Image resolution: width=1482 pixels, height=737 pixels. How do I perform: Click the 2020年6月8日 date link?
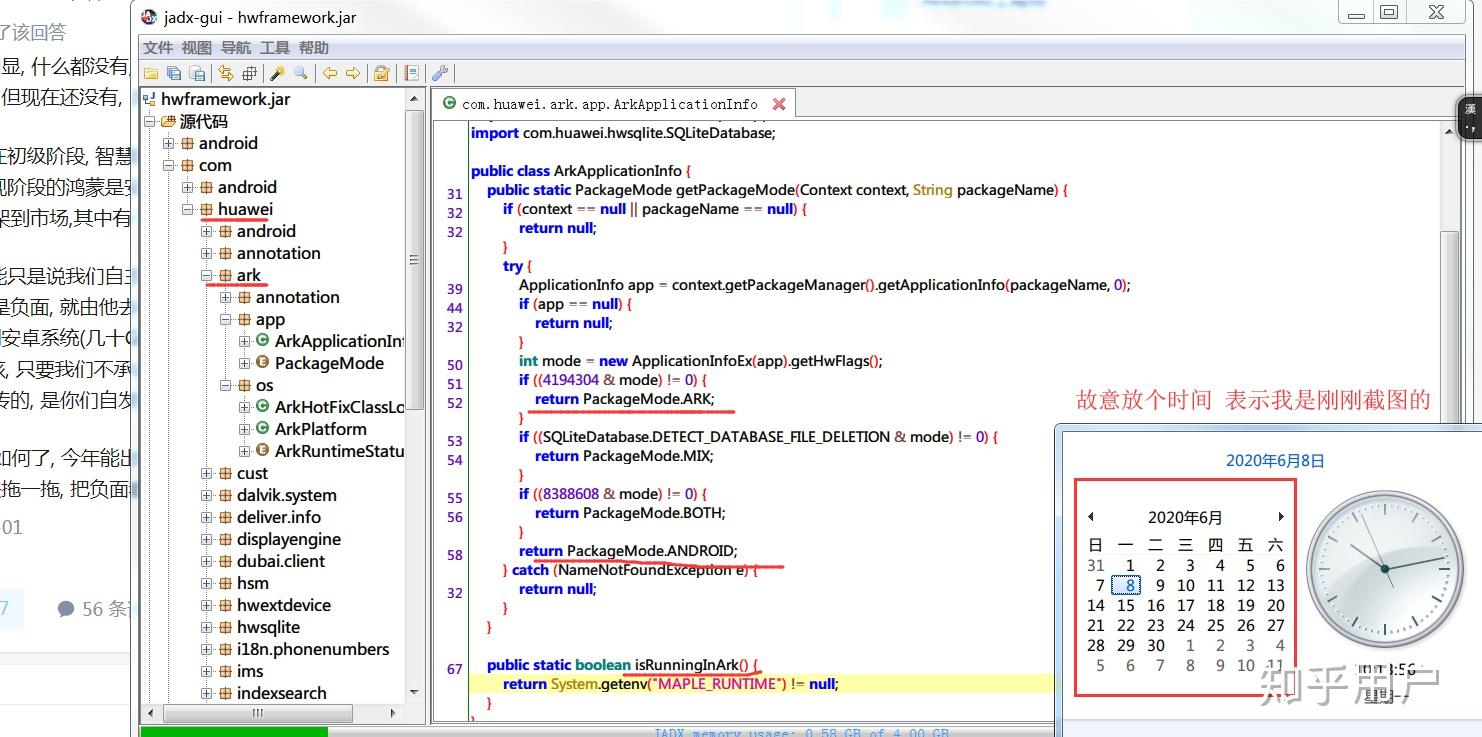tap(1275, 461)
